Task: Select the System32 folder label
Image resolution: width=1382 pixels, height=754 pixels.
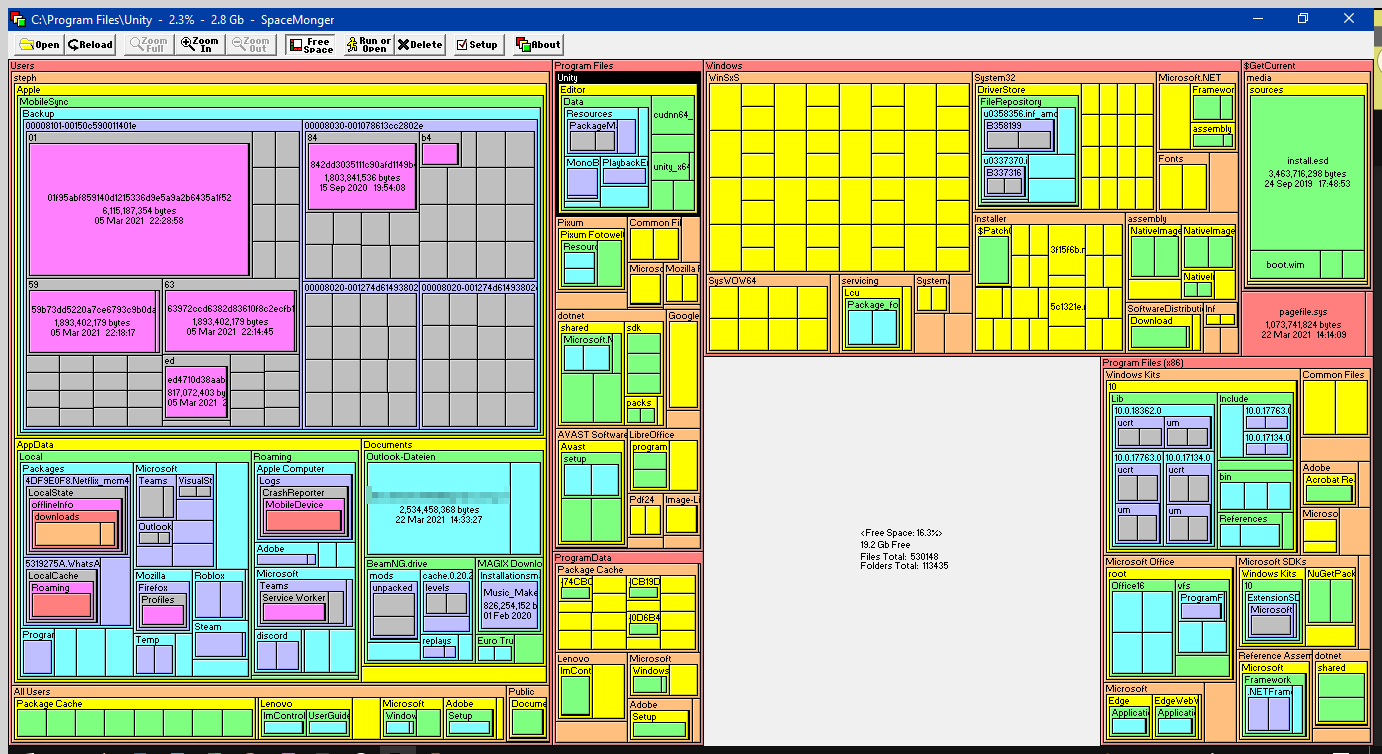Action: point(995,77)
